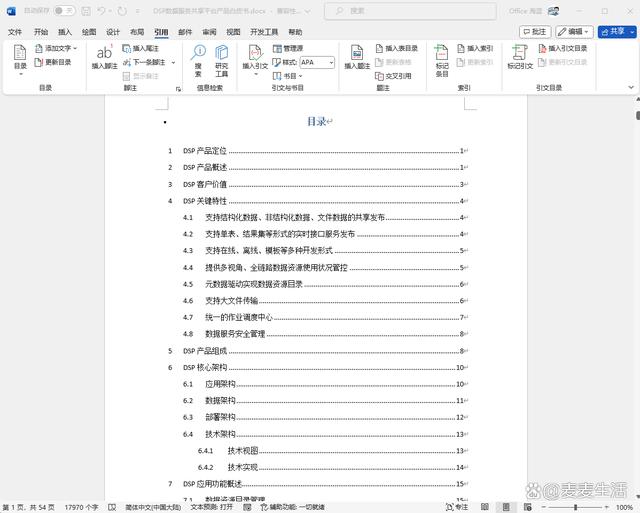
Task: Open footnote dialog launcher in 脚注 group
Action: pyautogui.click(x=178, y=89)
